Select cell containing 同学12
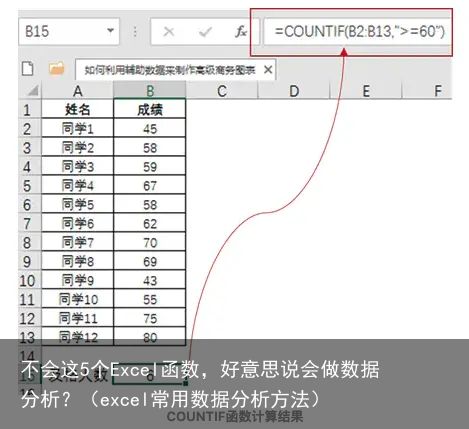This screenshot has height=429, width=469. (77, 337)
